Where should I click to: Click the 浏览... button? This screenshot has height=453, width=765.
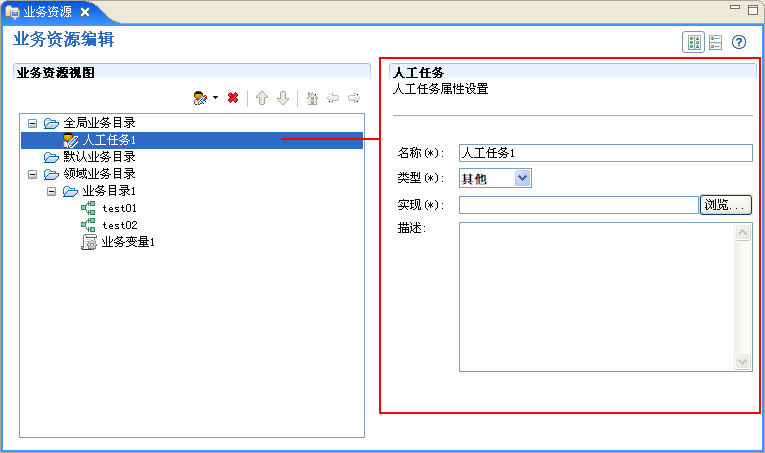click(725, 205)
